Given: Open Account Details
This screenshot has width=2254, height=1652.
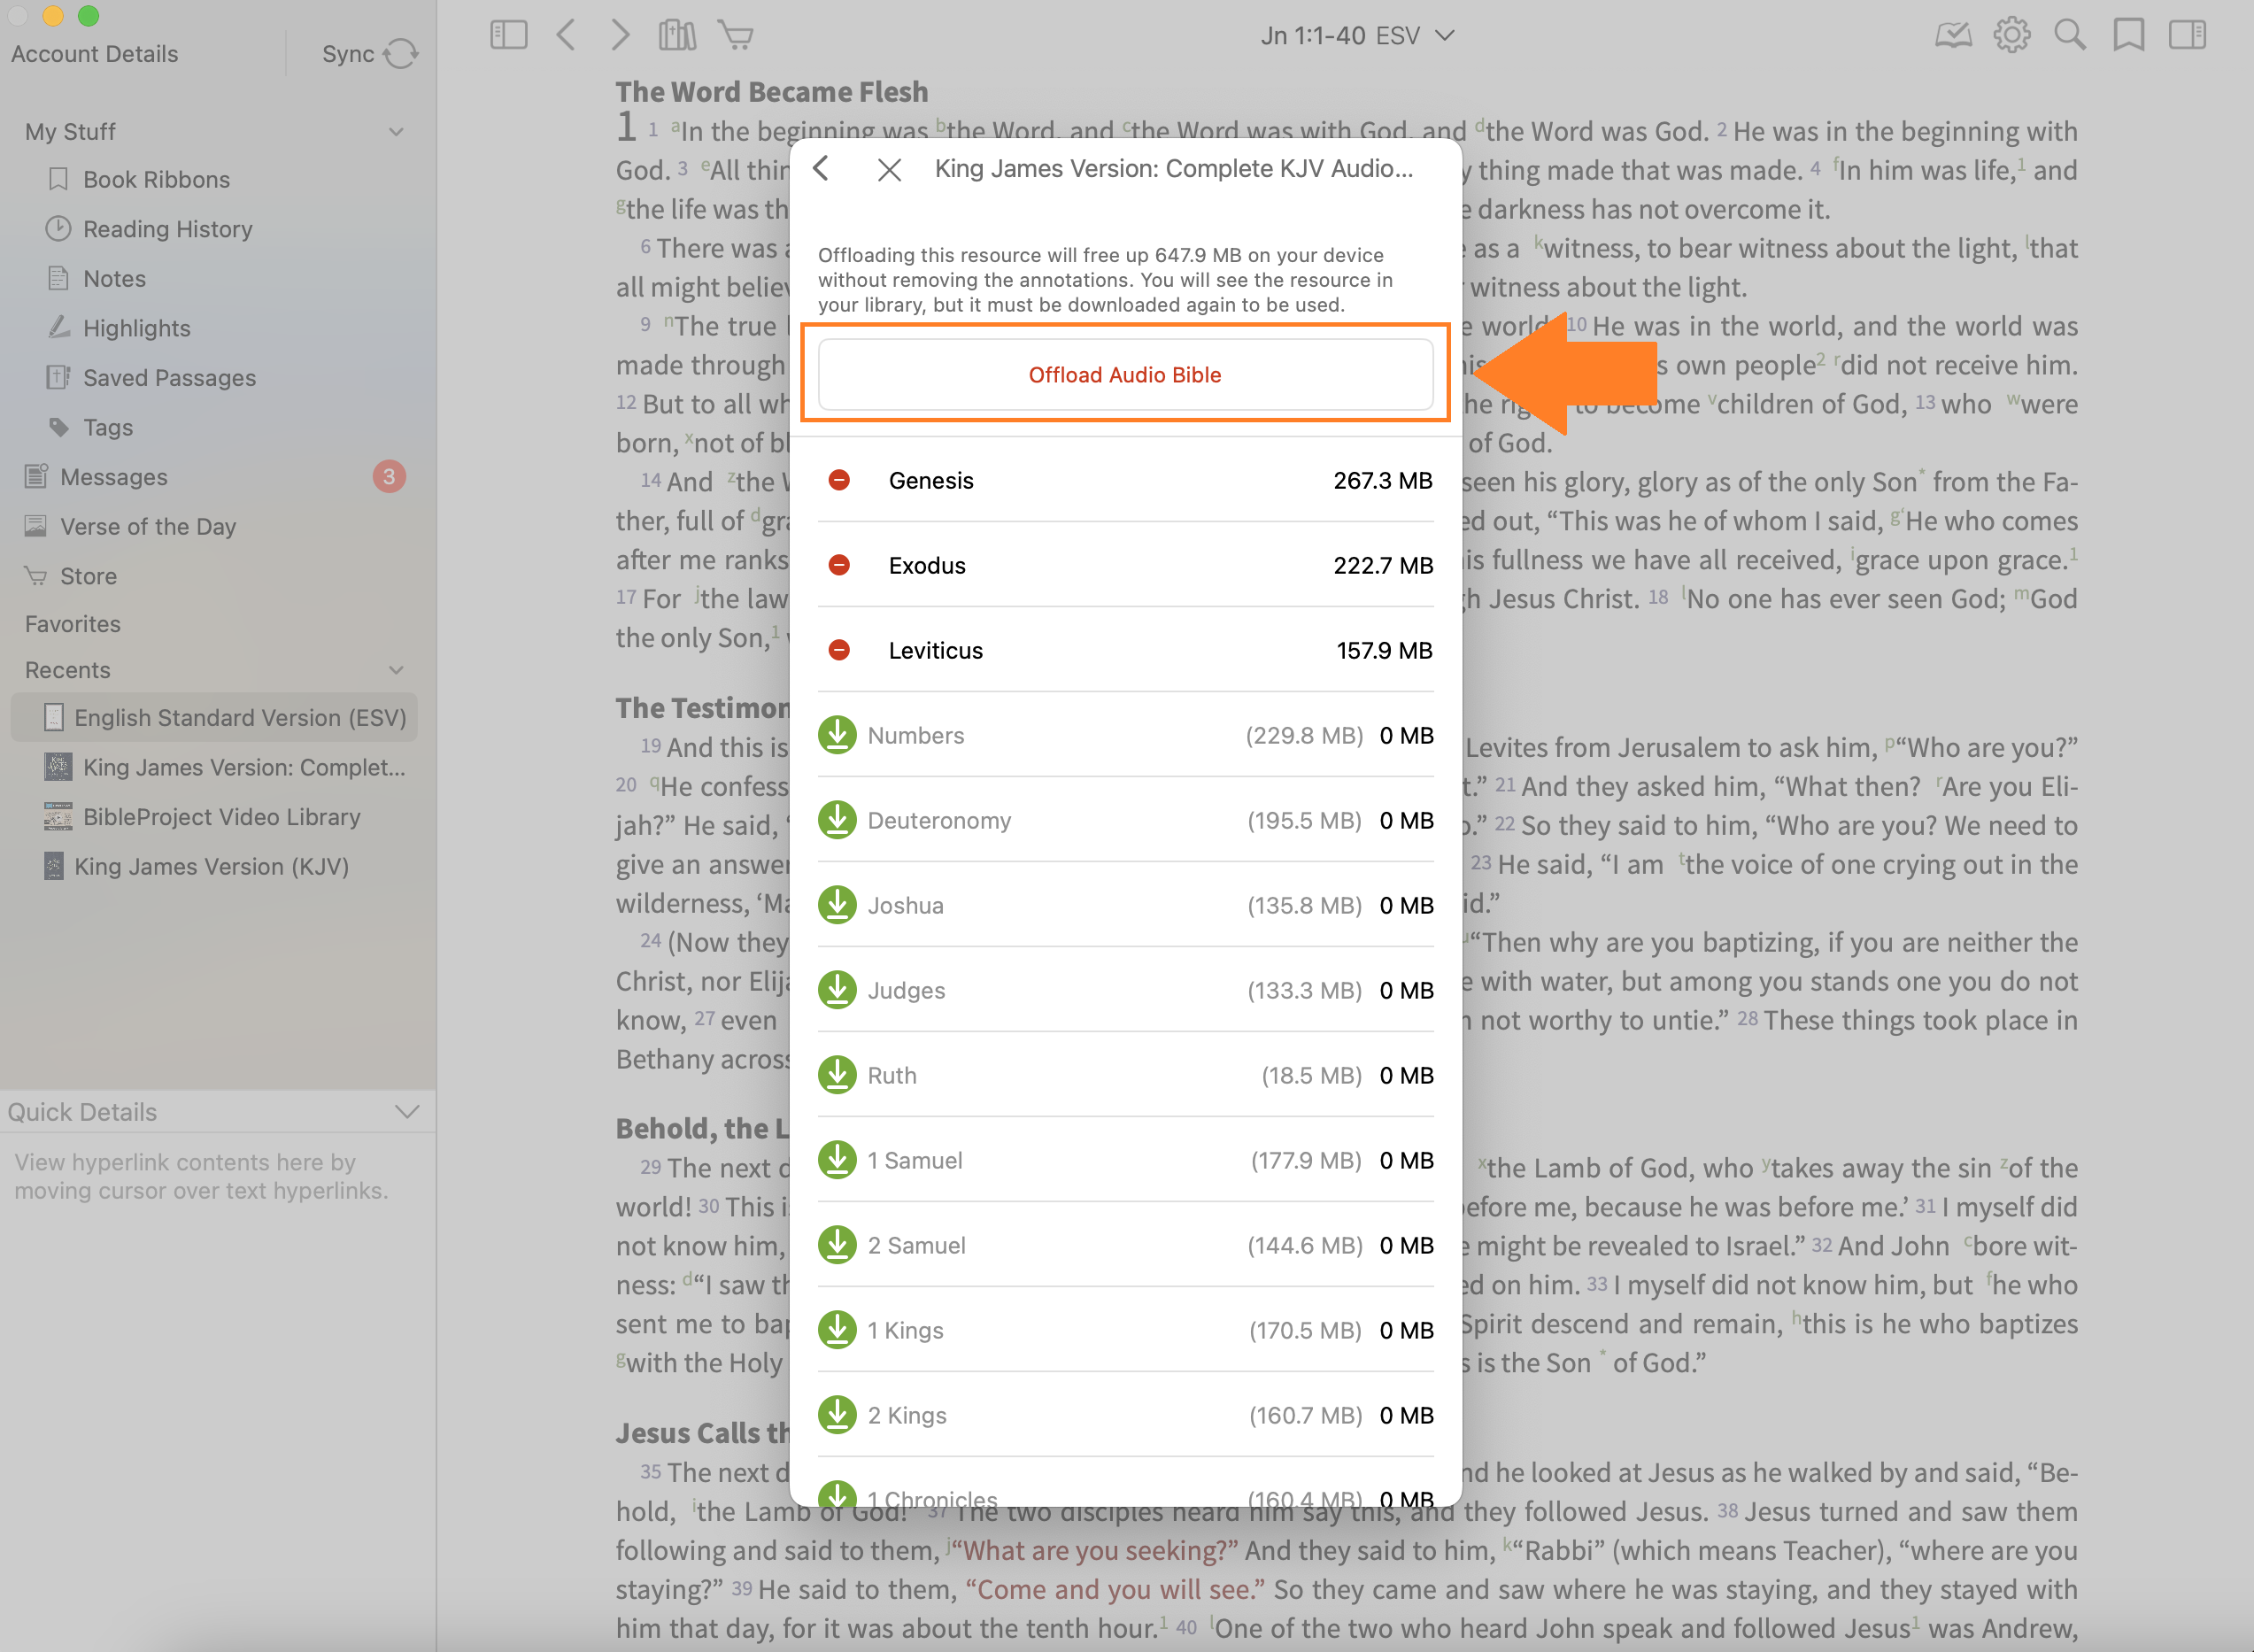Looking at the screenshot, I should [95, 54].
